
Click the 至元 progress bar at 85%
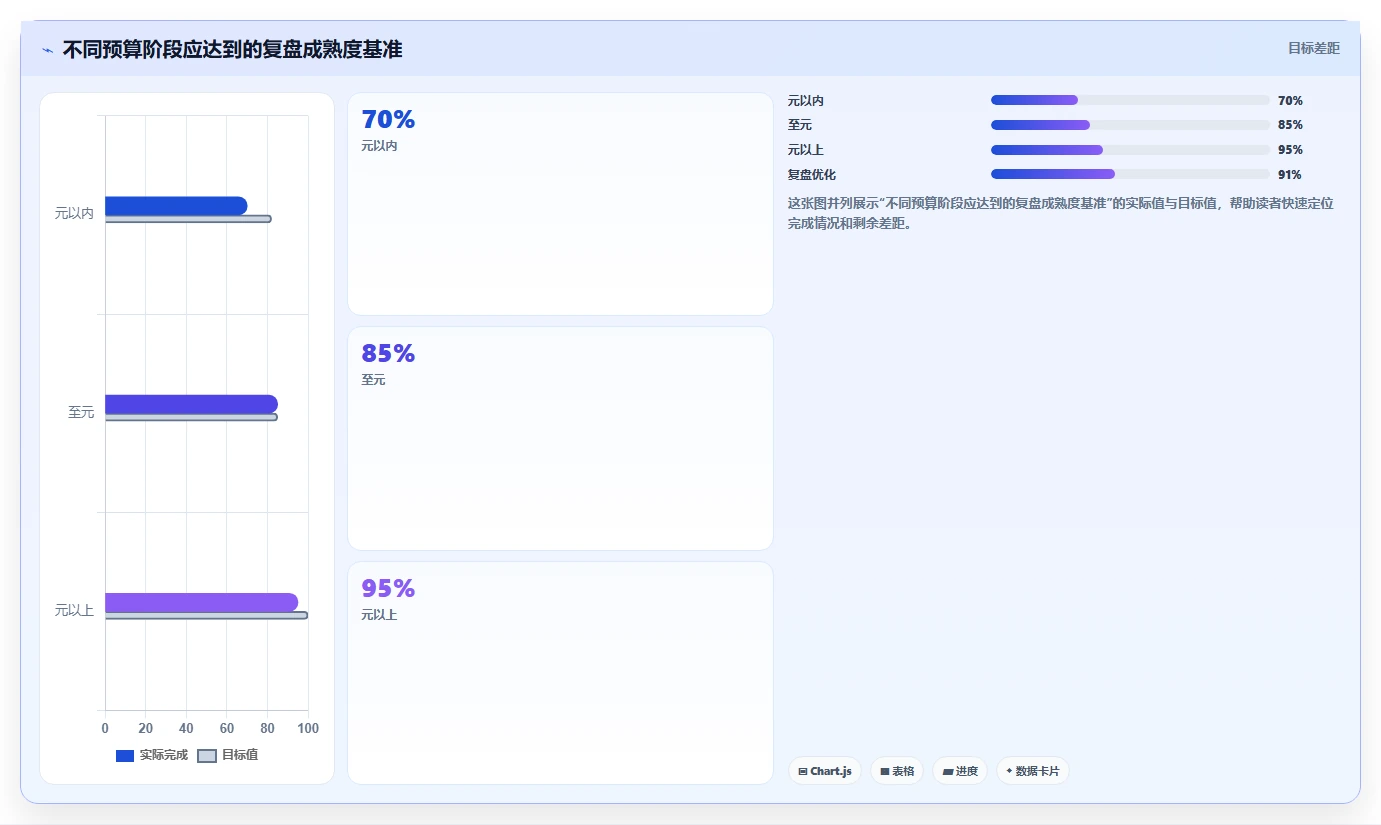(x=1130, y=125)
